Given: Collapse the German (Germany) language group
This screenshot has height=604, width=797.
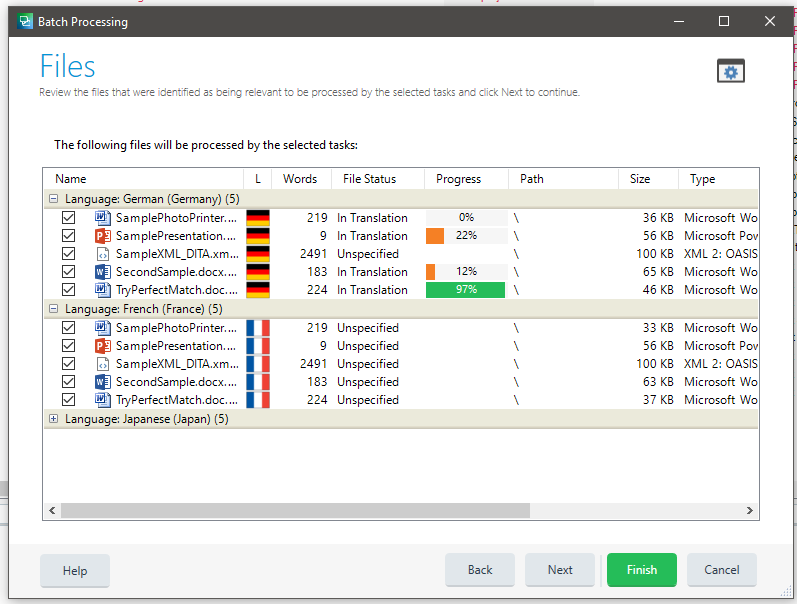Looking at the screenshot, I should click(53, 199).
